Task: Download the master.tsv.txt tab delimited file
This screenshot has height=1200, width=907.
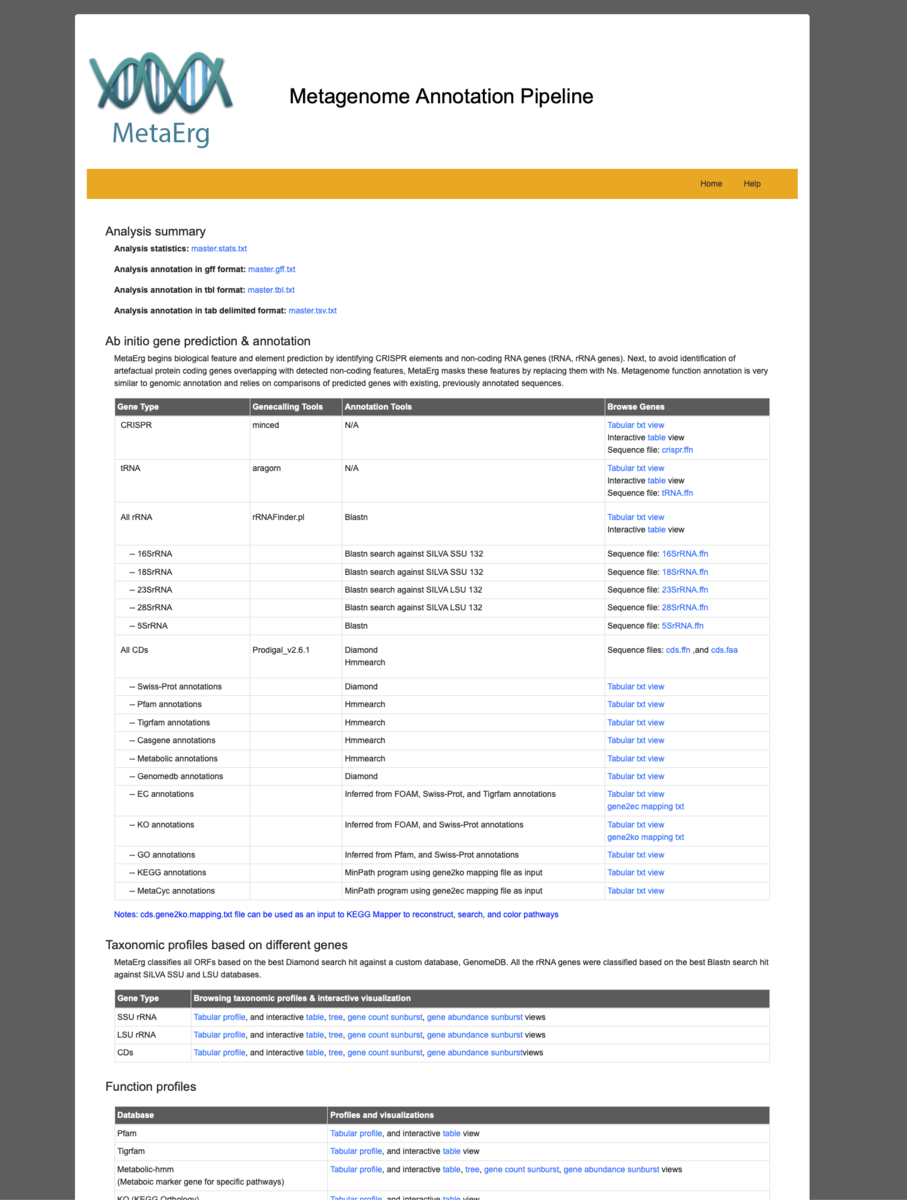Action: tap(312, 310)
